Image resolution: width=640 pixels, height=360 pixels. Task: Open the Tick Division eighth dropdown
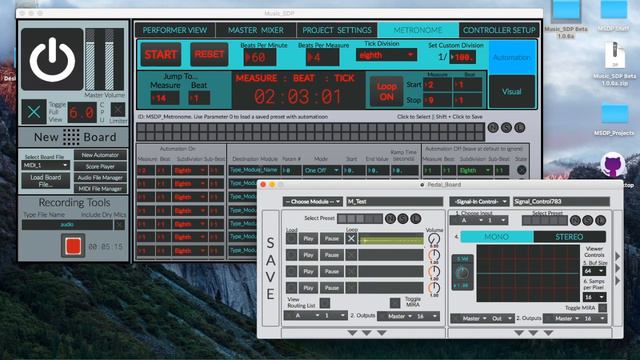pyautogui.click(x=386, y=55)
